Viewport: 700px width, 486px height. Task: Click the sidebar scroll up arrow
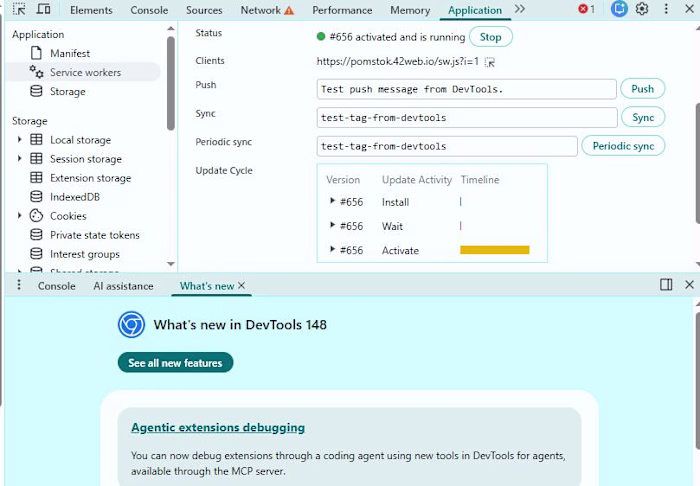(x=171, y=29)
